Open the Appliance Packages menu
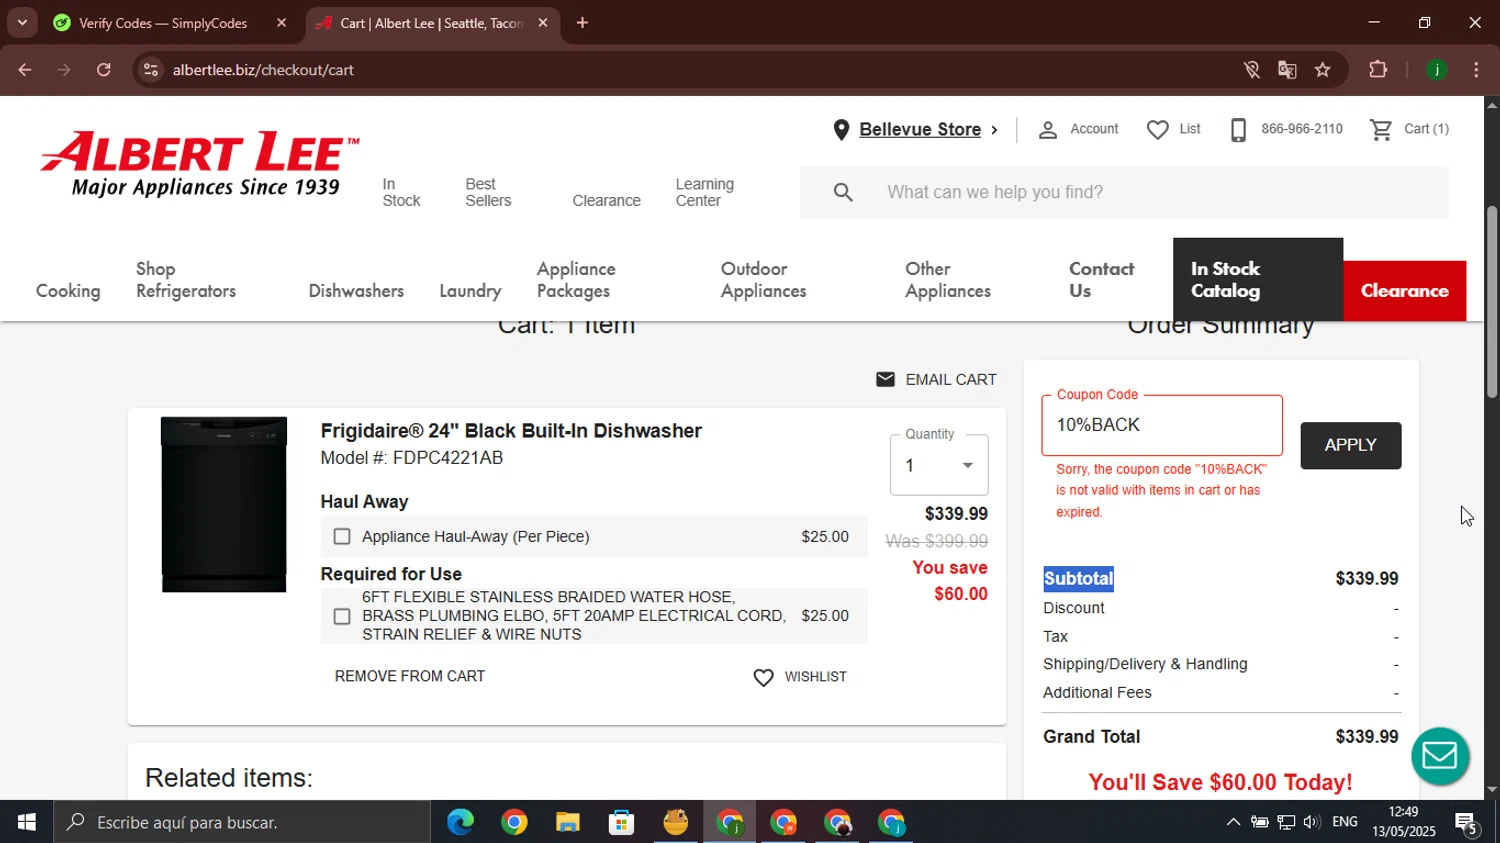 (x=576, y=280)
